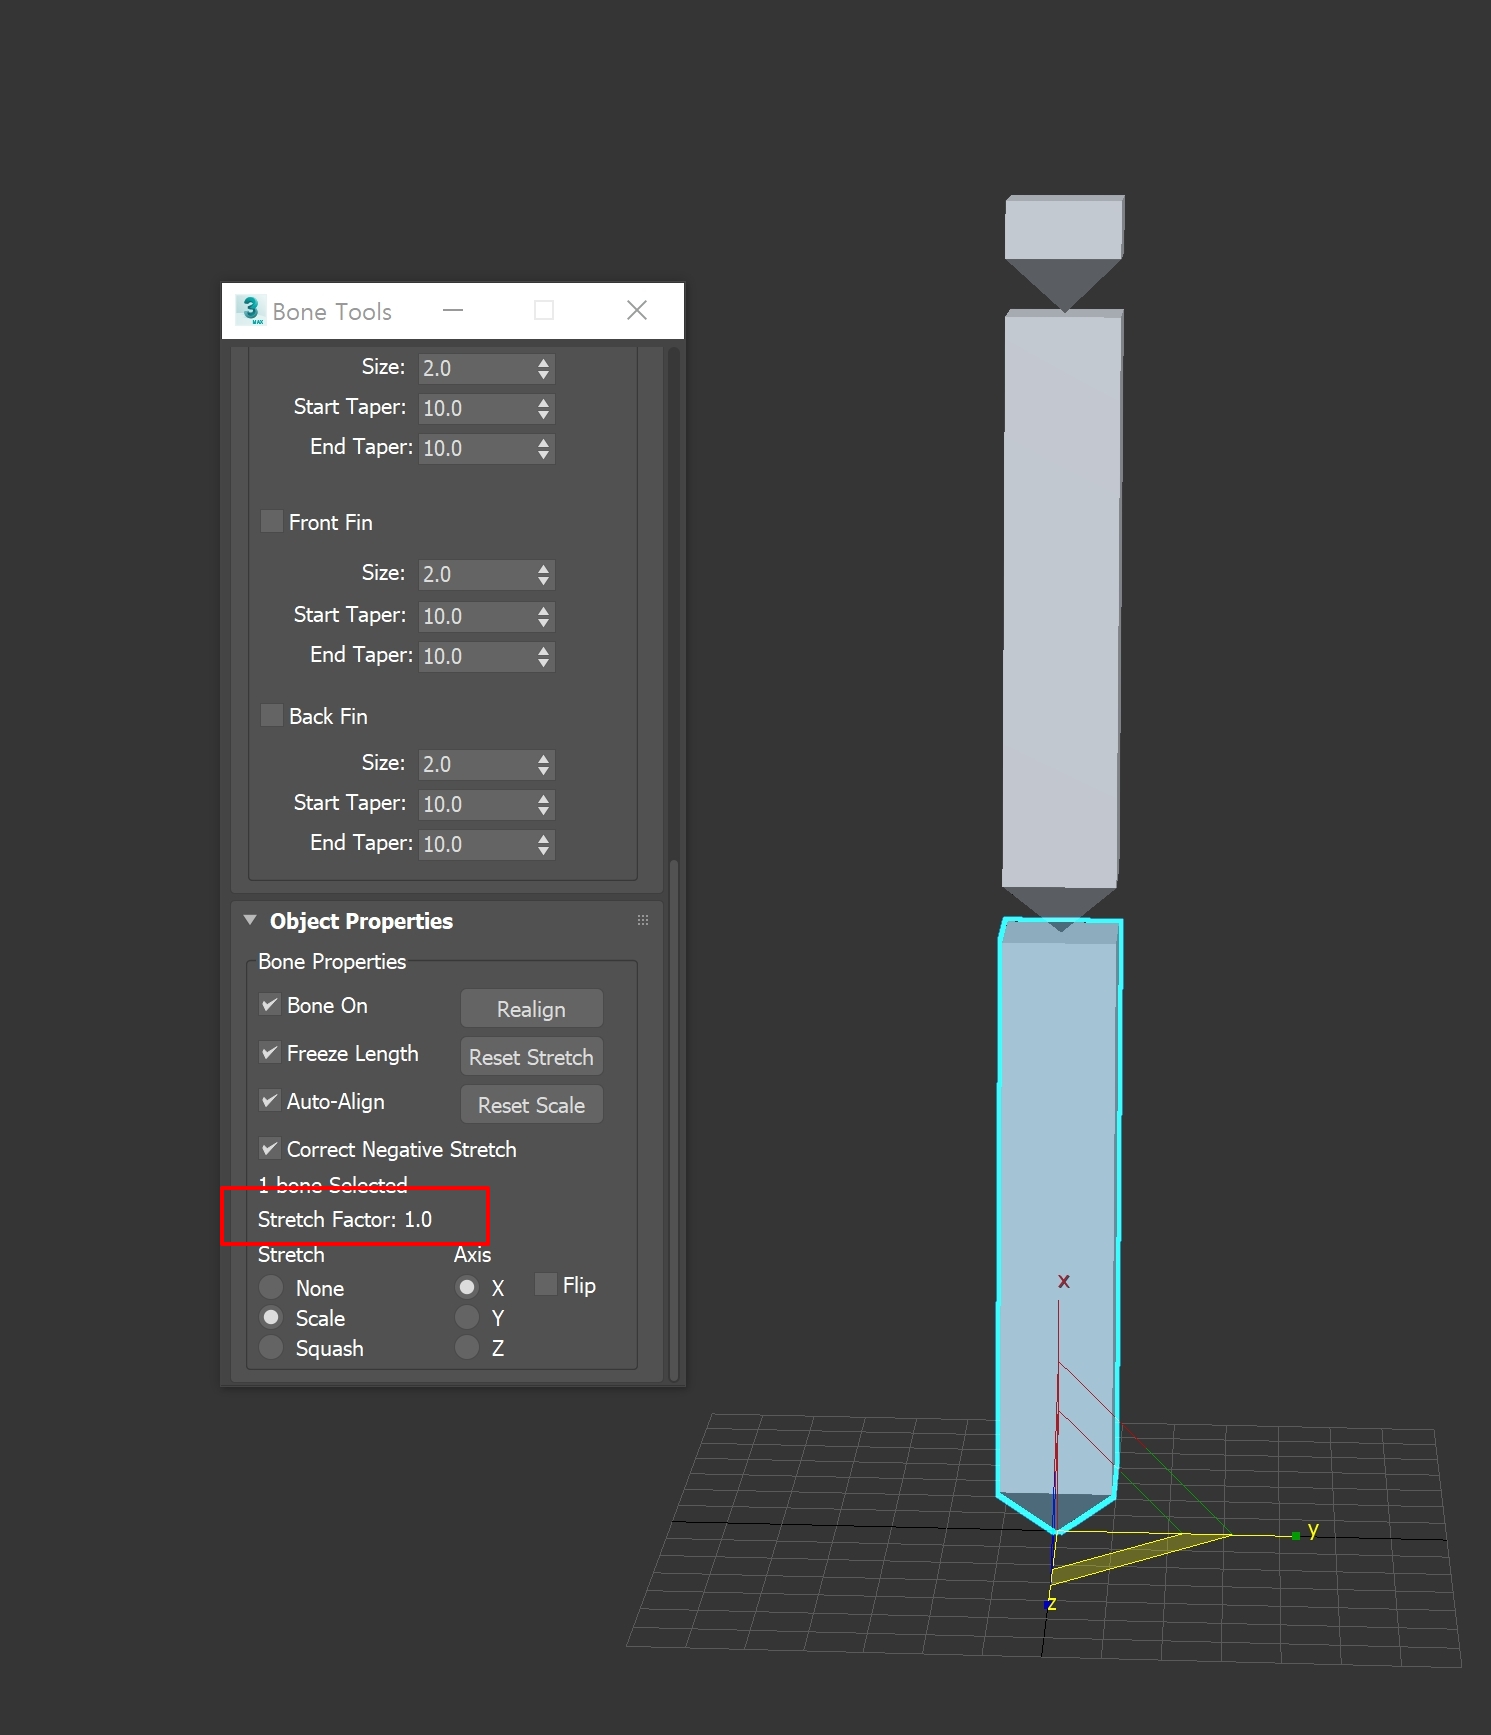Click the 3ds Max icon in Bone Tools title bar
This screenshot has width=1491, height=1735.
tap(250, 310)
